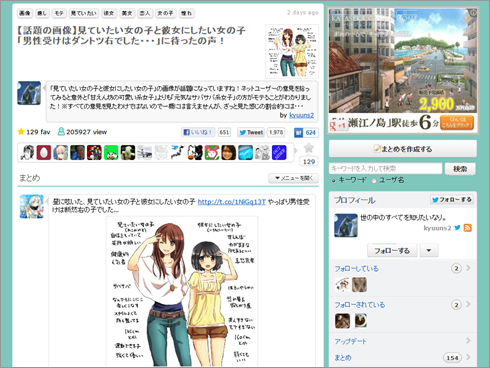The image size is (490, 368).
Task: Open first avatar under フォローしている
Action: [x=342, y=285]
